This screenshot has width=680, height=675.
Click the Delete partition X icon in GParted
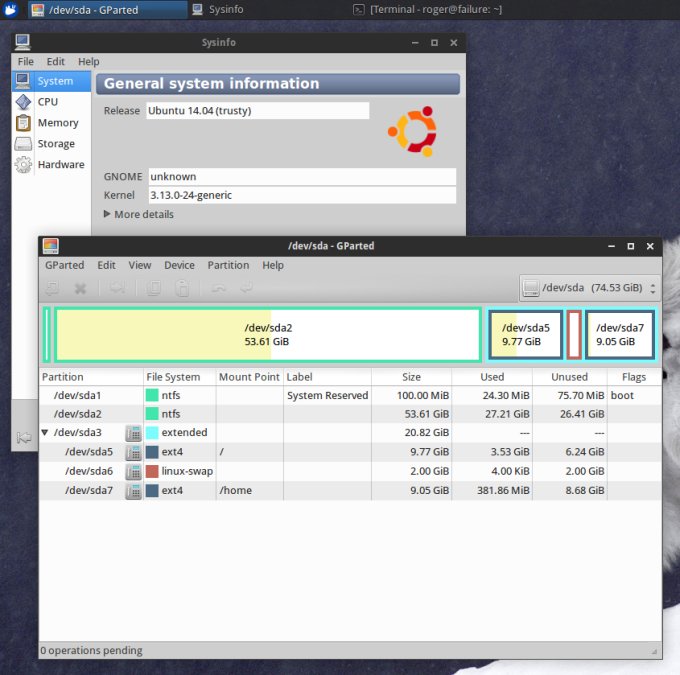pos(80,288)
